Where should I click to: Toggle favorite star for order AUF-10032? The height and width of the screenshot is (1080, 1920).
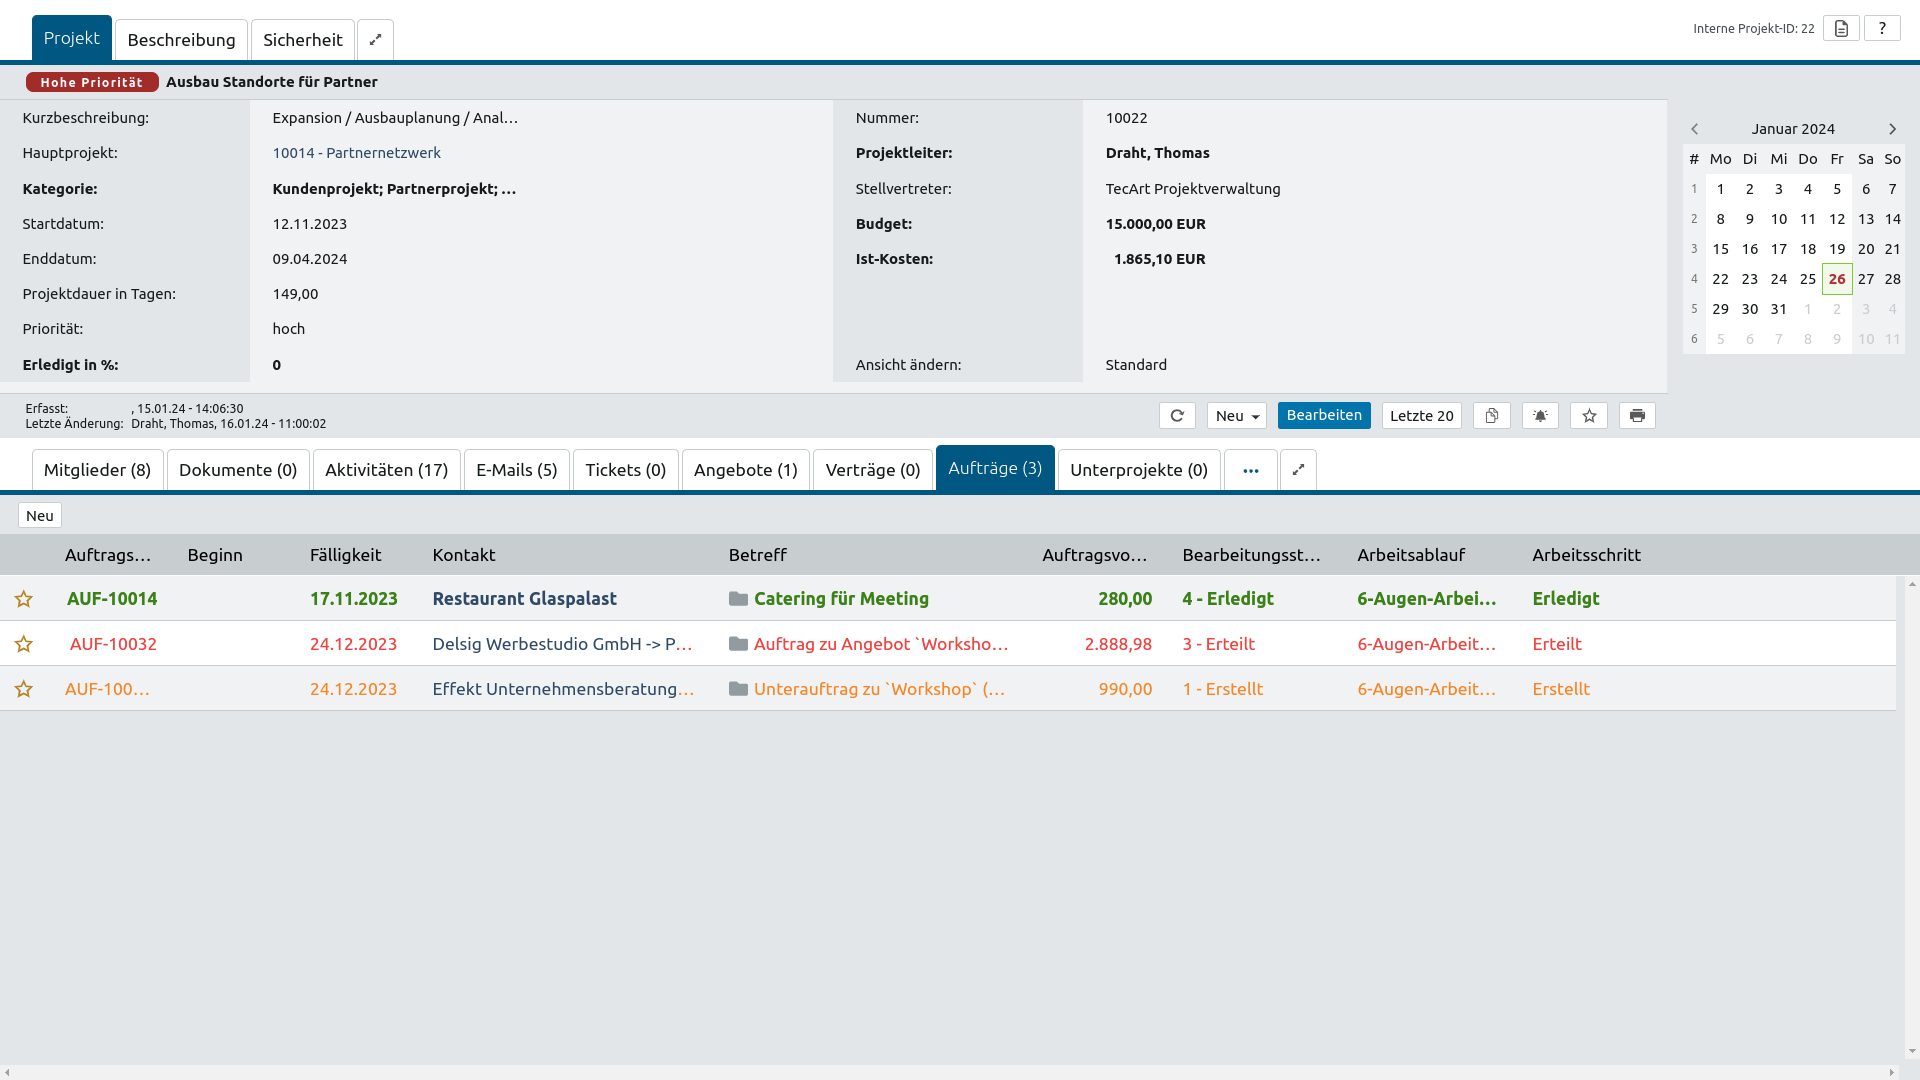(x=24, y=644)
